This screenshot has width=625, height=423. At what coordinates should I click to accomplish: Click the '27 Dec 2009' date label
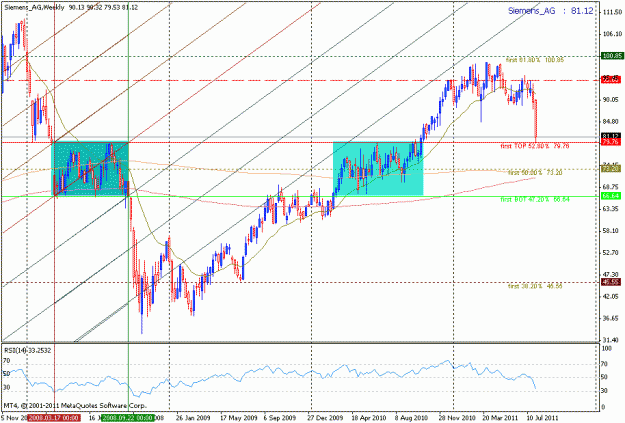pos(326,418)
